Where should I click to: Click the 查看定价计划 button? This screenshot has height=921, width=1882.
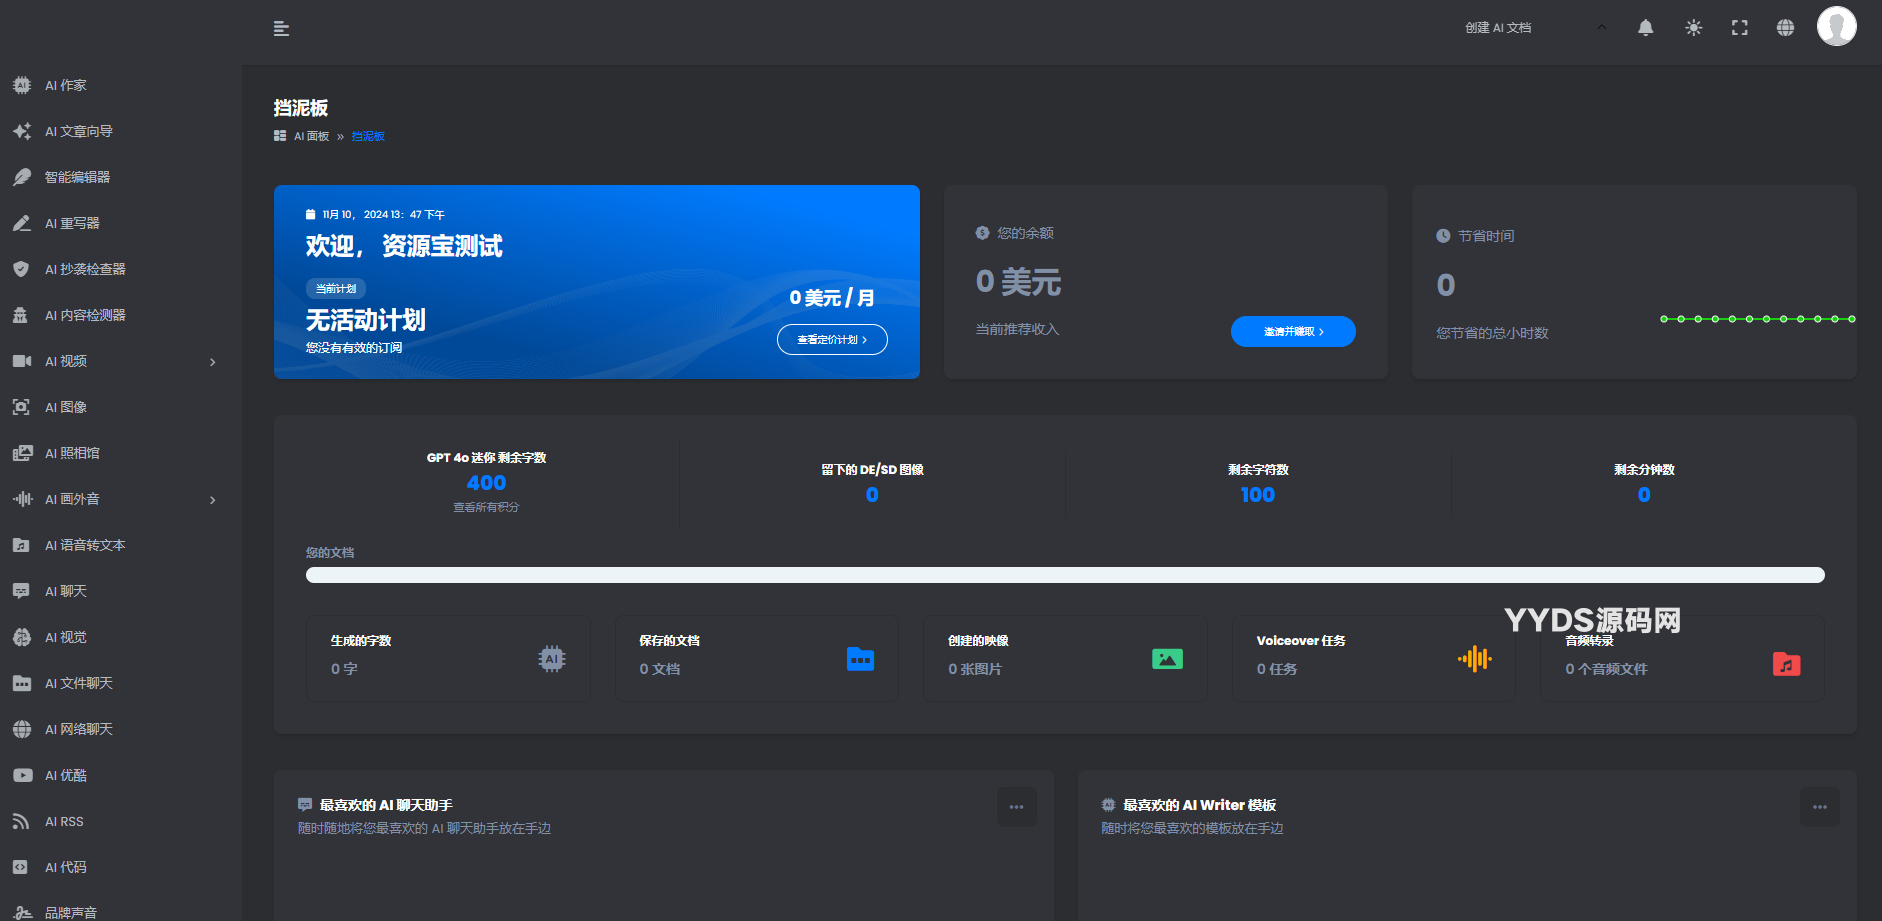832,340
